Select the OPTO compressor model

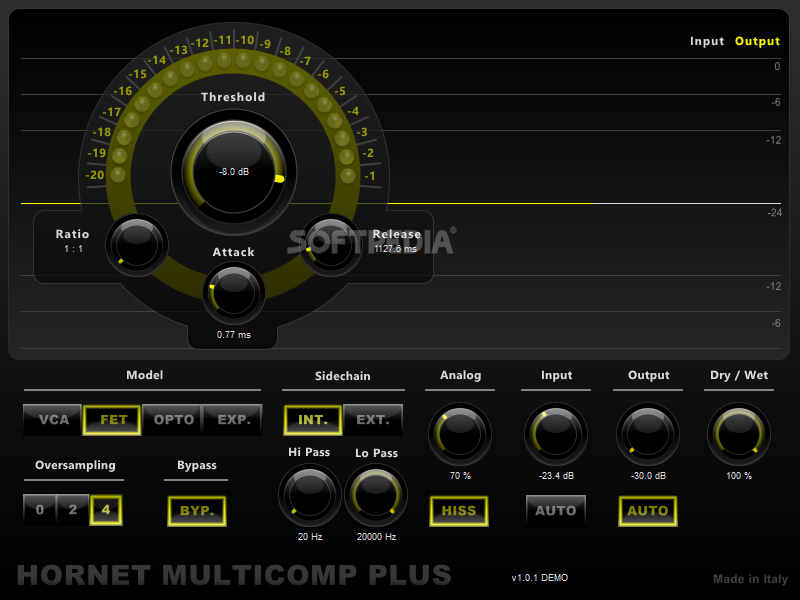pos(172,419)
